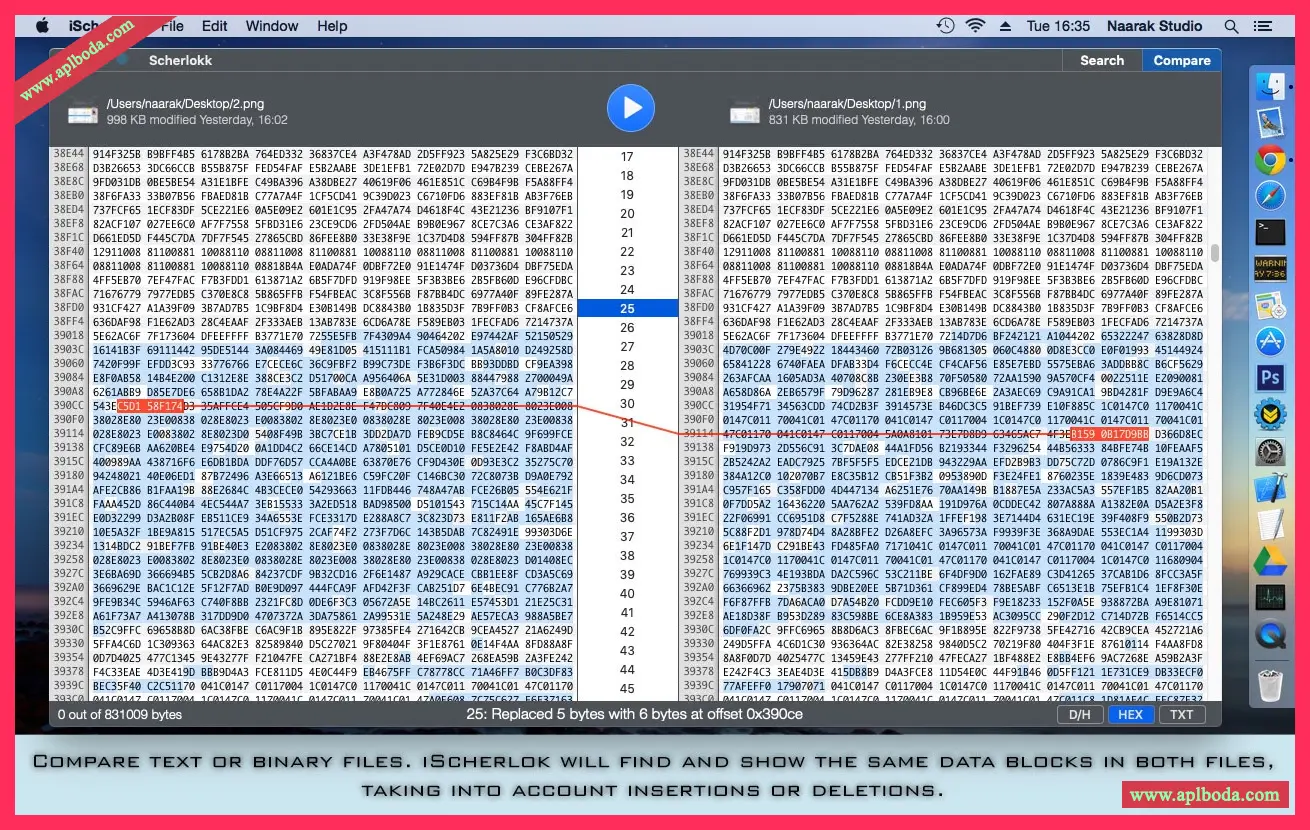Viewport: 1310px width, 830px height.
Task: Click the 2.png file icon on left
Action: click(82, 112)
